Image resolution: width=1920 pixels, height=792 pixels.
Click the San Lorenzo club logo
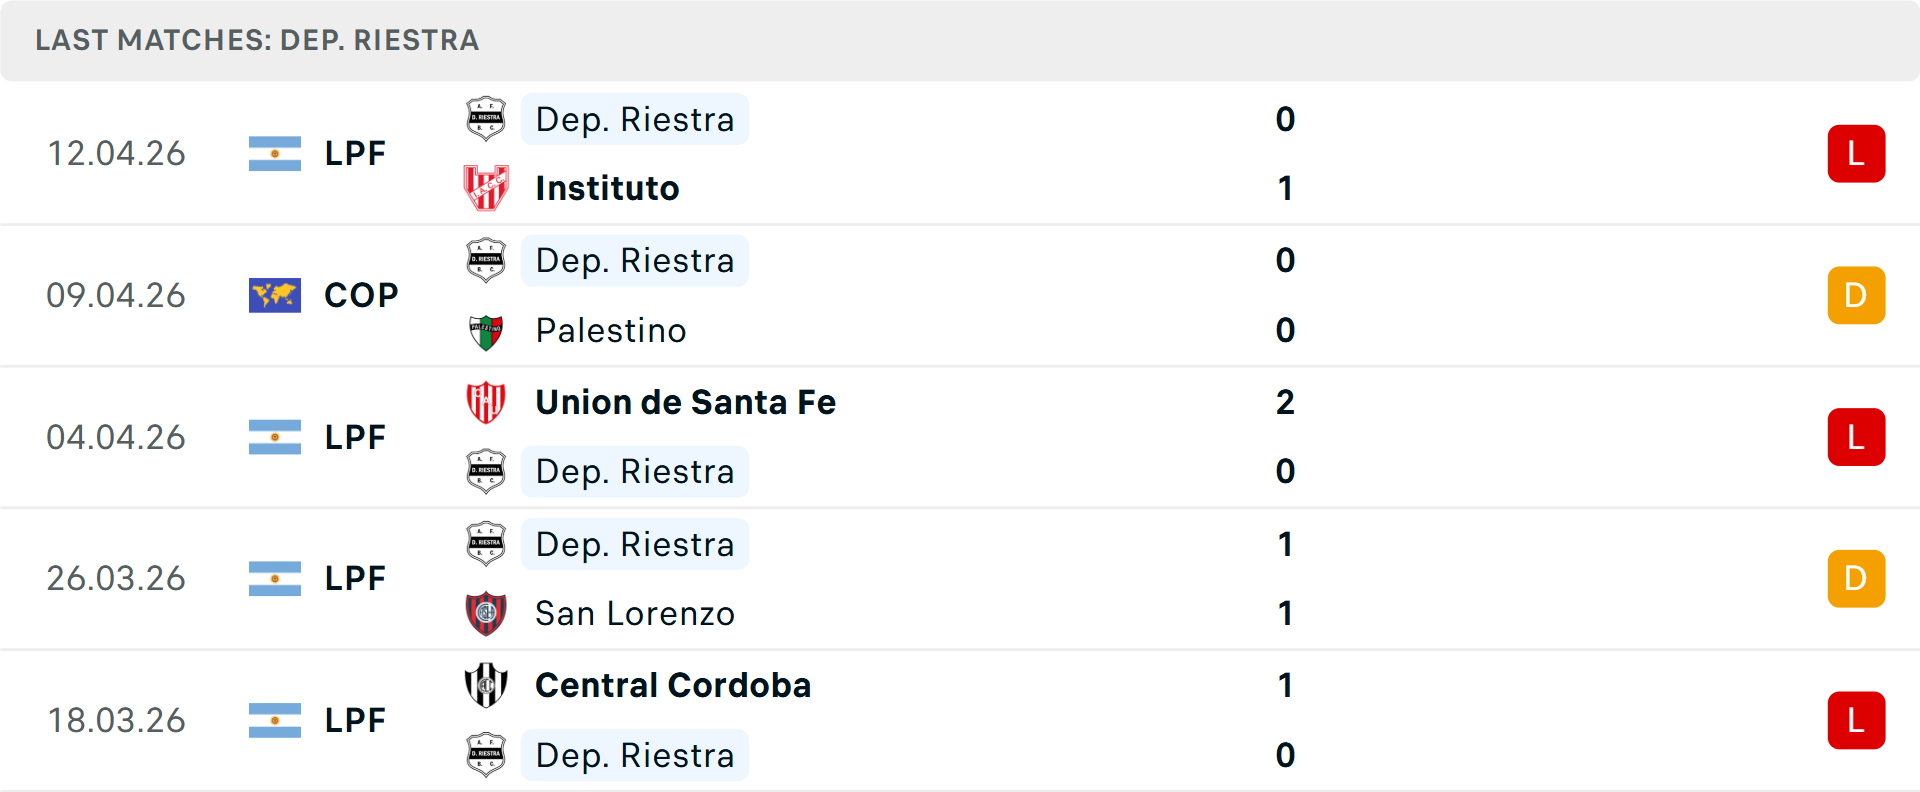486,613
